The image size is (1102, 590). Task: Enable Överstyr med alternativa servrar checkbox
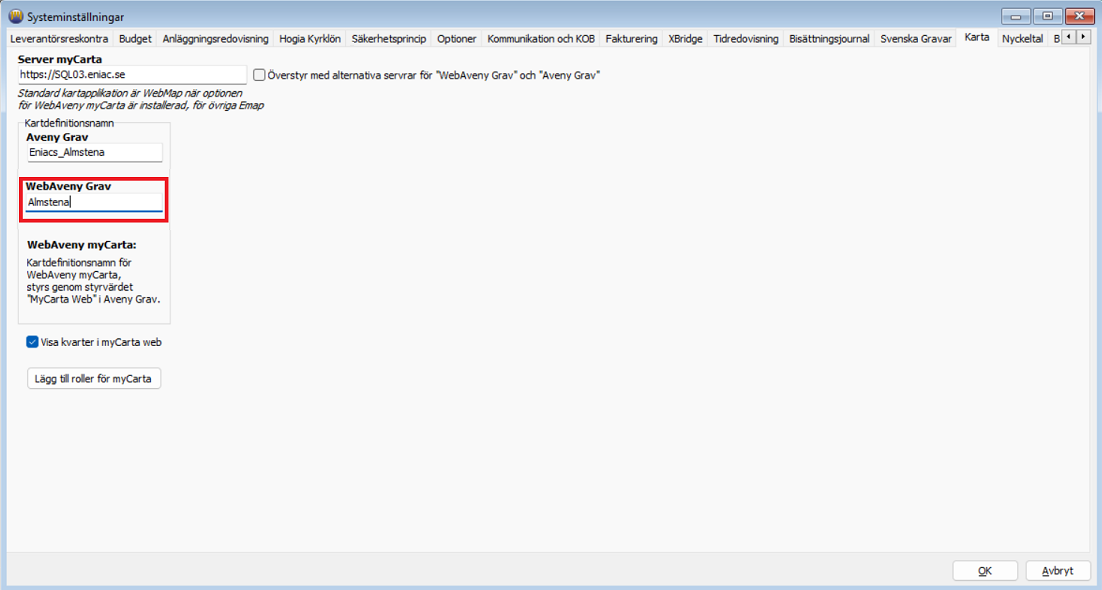[x=259, y=75]
